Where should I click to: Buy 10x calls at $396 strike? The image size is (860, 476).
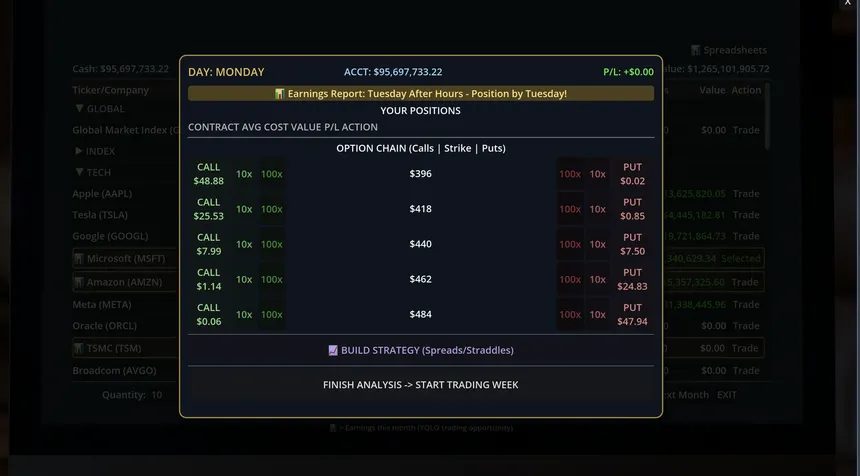(244, 174)
